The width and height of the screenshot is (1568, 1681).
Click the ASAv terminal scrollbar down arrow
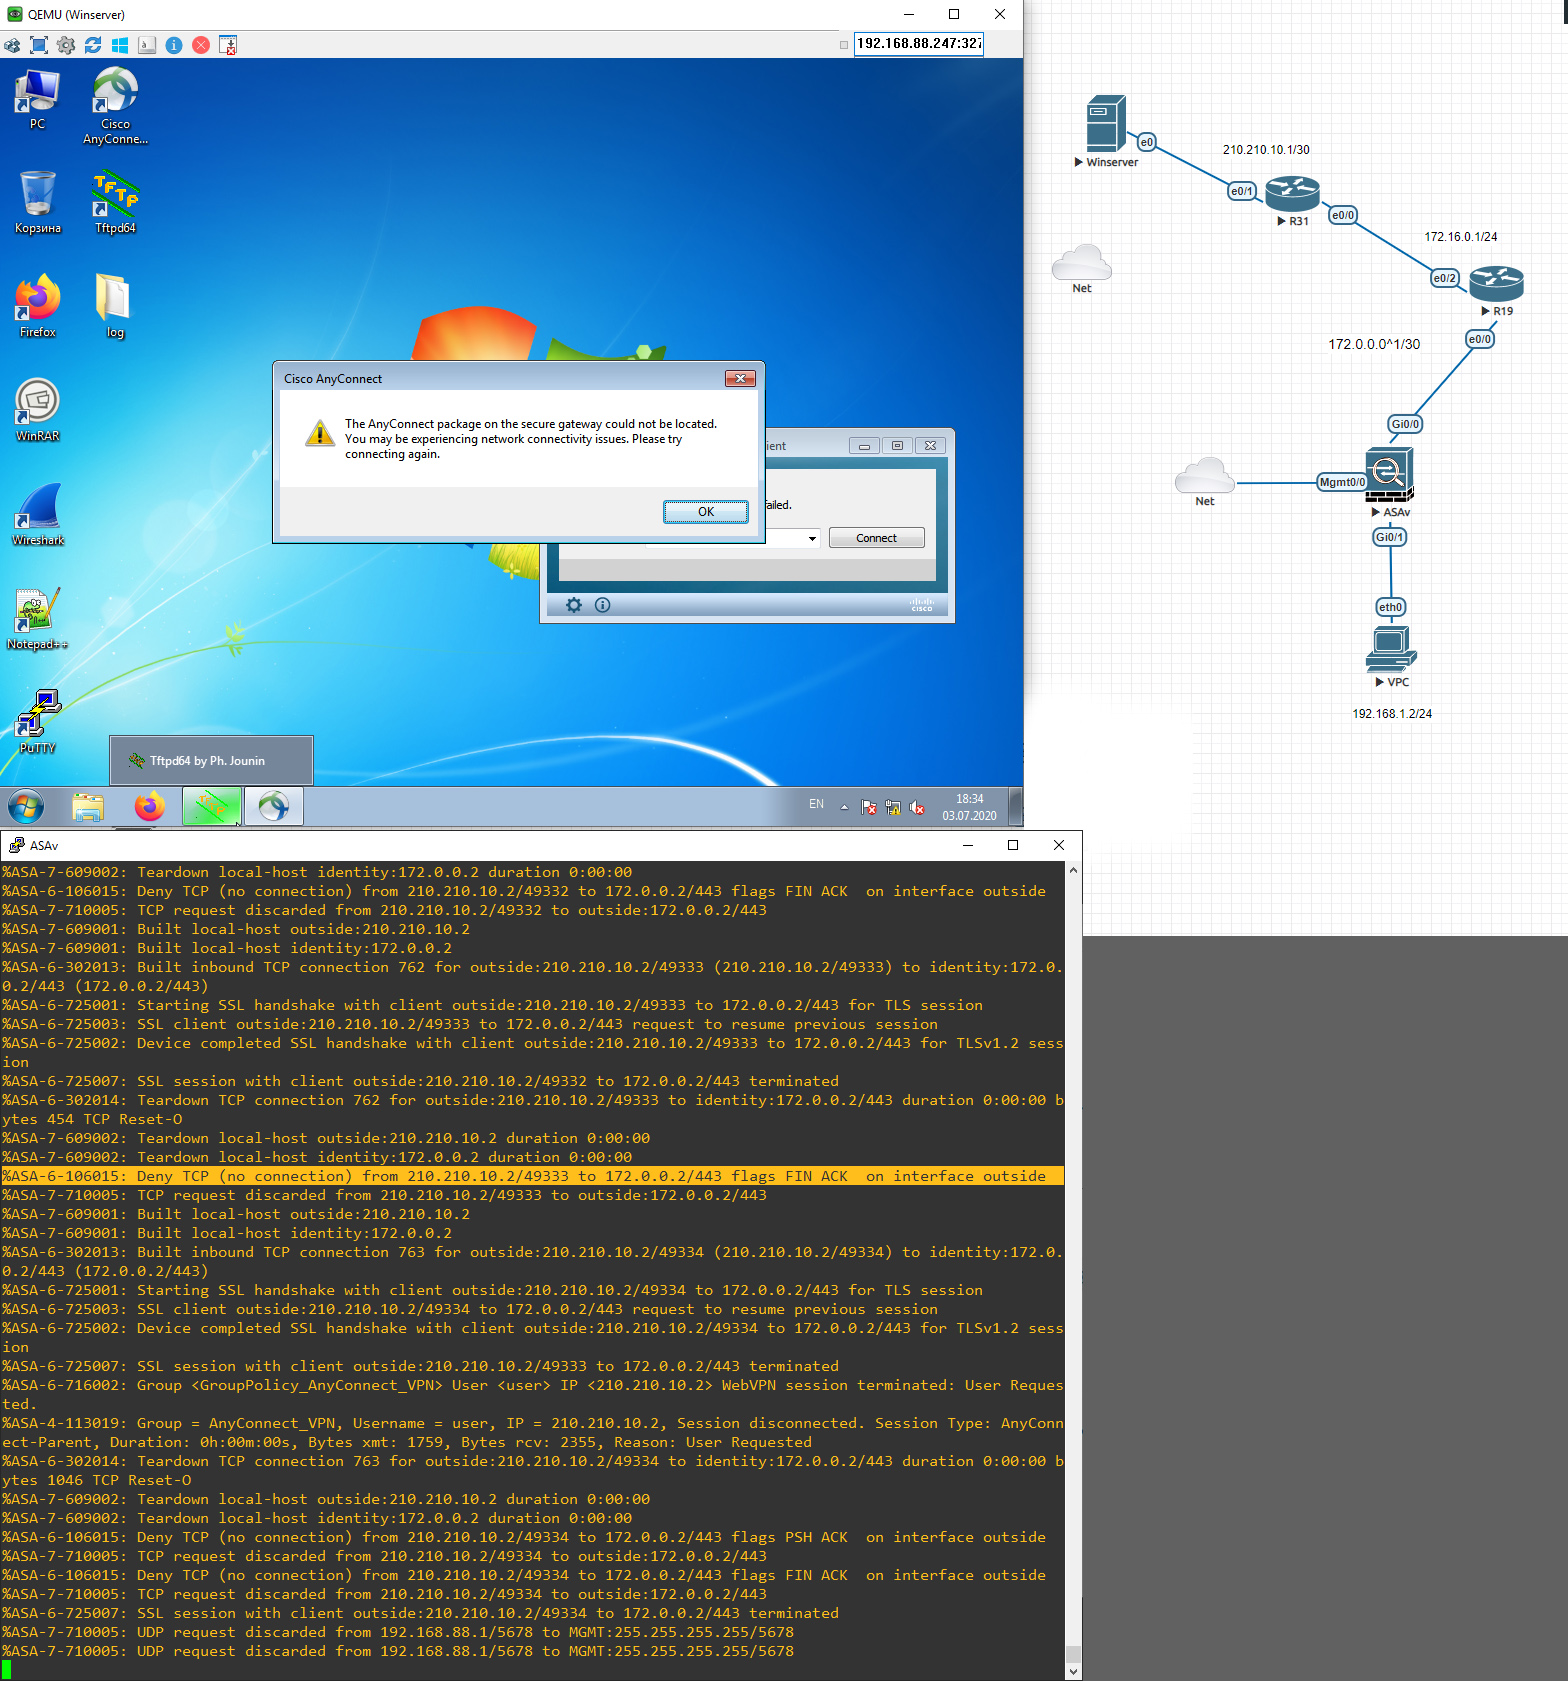pyautogui.click(x=1073, y=1671)
